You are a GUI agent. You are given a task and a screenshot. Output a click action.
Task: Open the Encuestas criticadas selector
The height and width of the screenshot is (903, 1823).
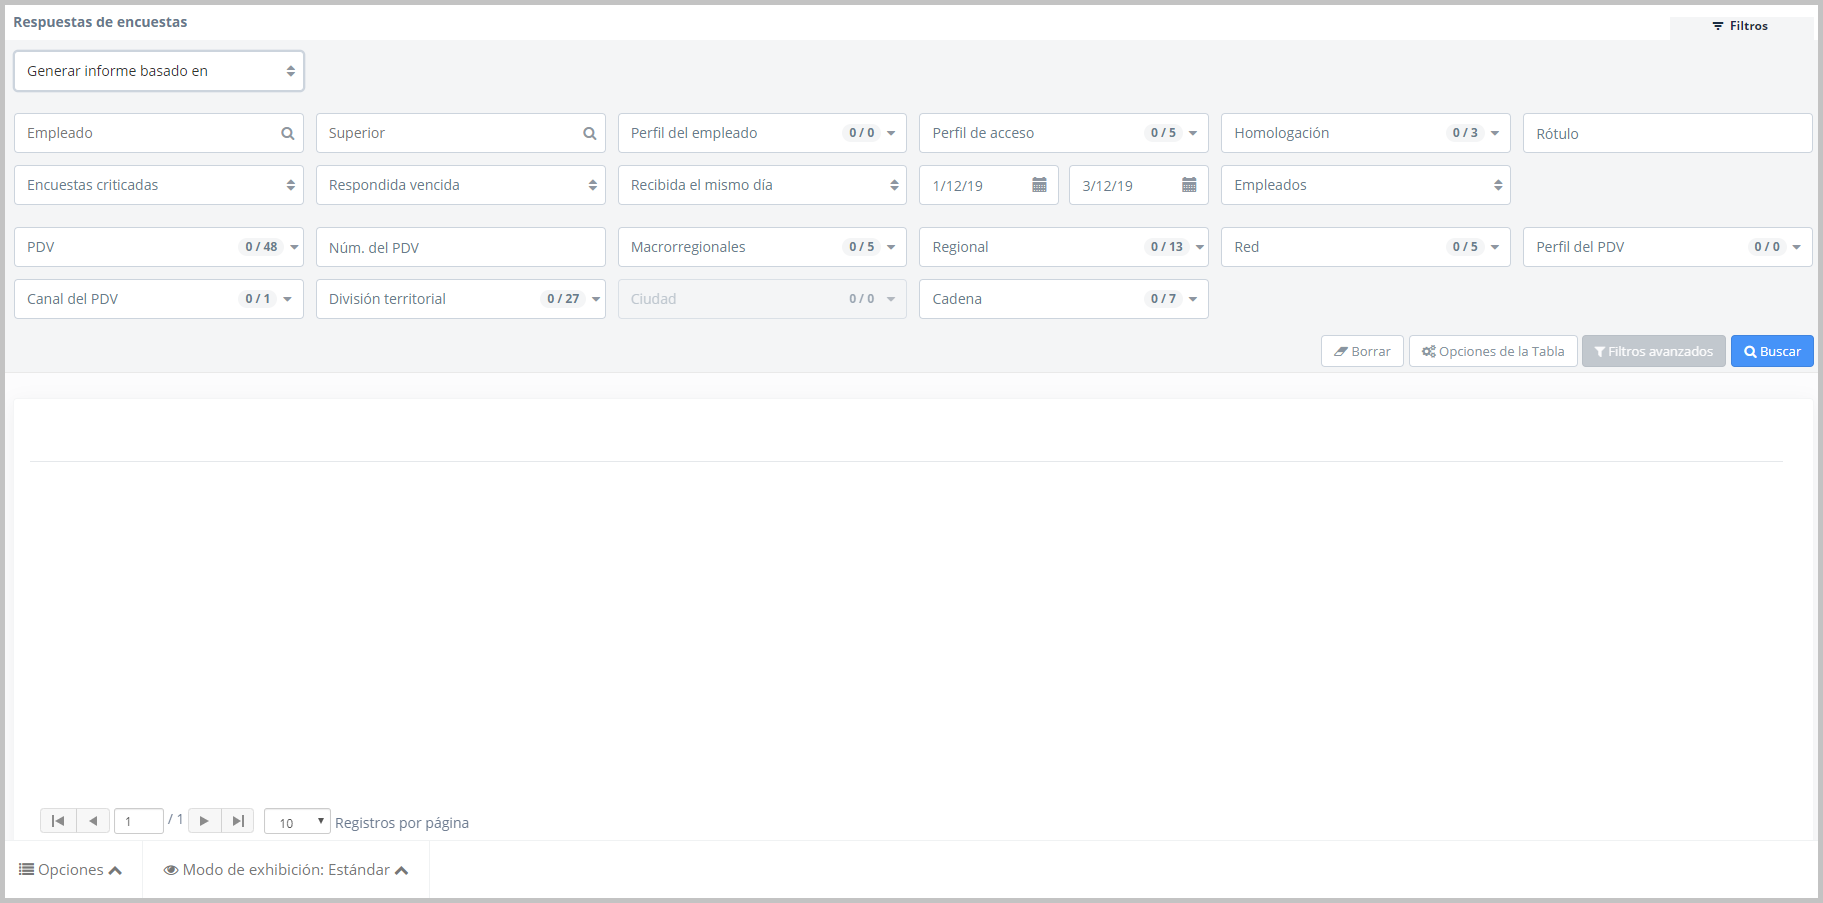(159, 185)
